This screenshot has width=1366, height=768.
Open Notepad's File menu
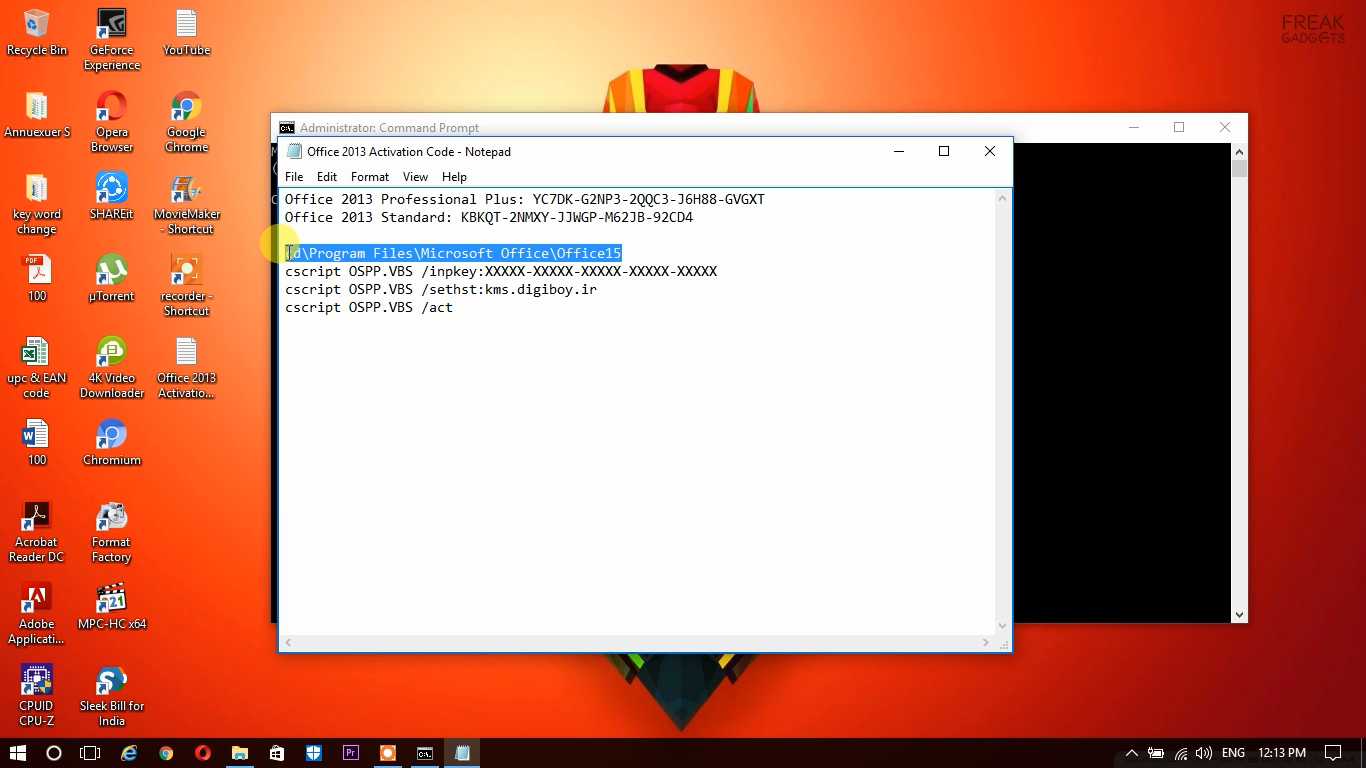coord(294,176)
